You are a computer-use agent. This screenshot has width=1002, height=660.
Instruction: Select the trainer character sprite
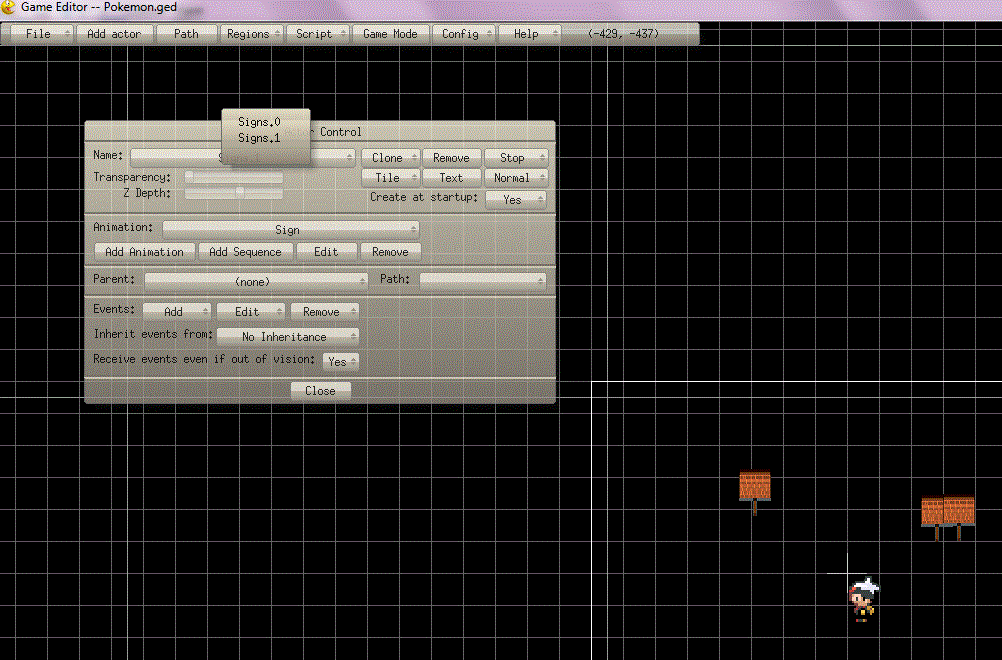coord(863,599)
